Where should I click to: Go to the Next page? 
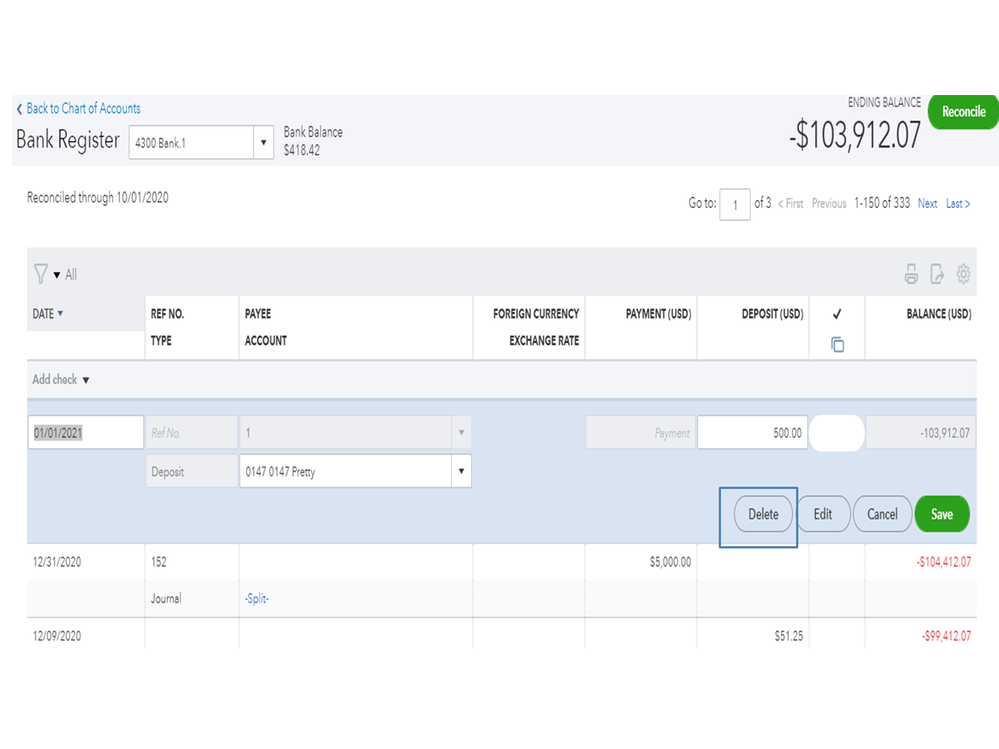click(x=928, y=203)
